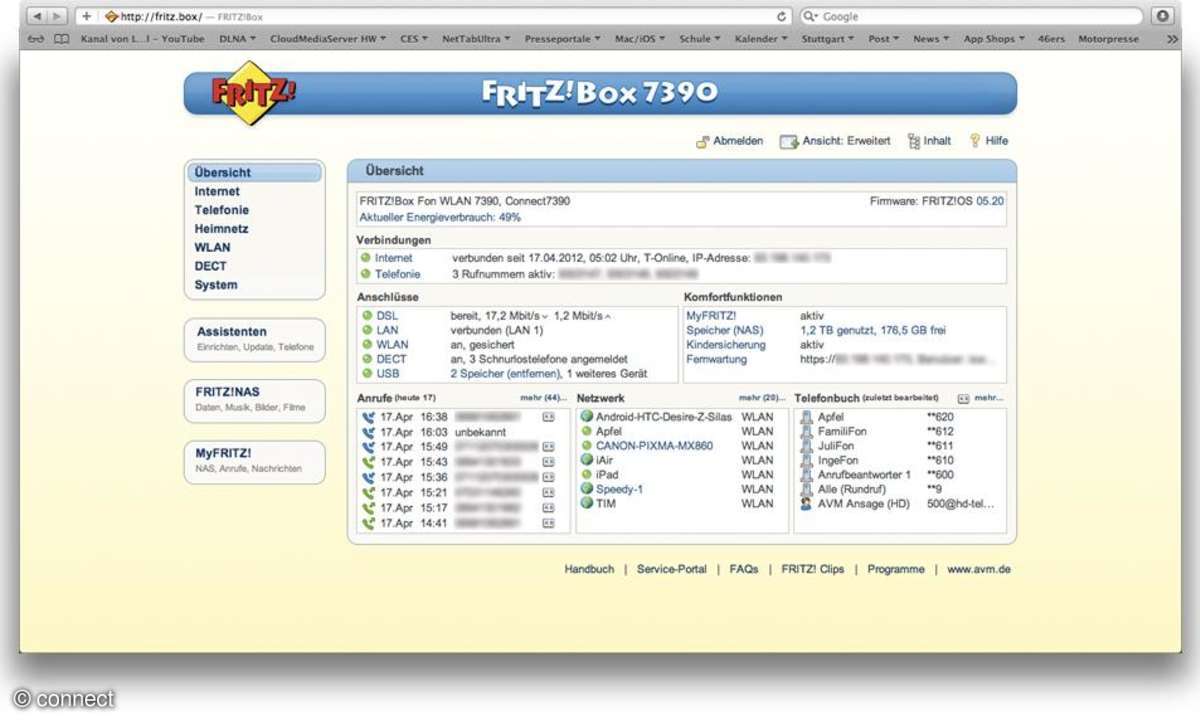
Task: Click the Google search field
Action: click(x=971, y=17)
